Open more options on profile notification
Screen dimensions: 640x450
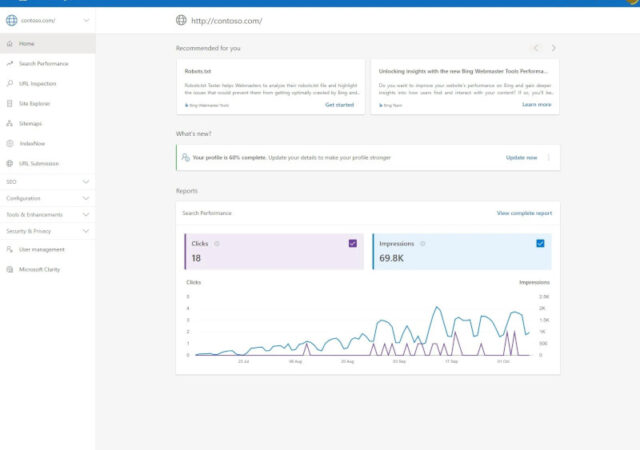(x=549, y=158)
